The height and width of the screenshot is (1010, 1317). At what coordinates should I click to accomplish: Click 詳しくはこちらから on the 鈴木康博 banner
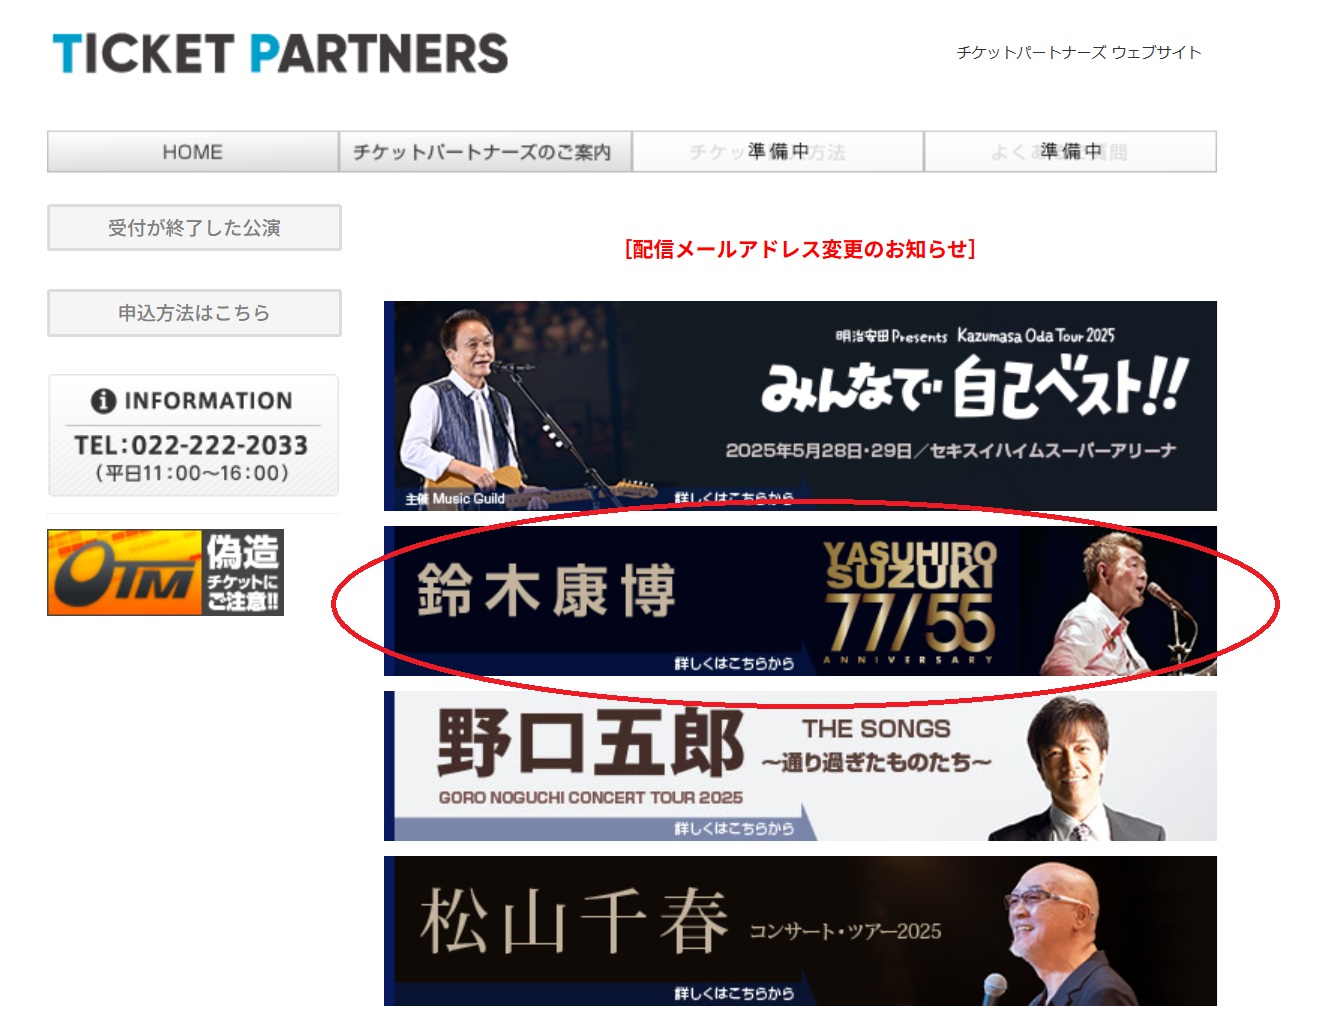pyautogui.click(x=734, y=663)
